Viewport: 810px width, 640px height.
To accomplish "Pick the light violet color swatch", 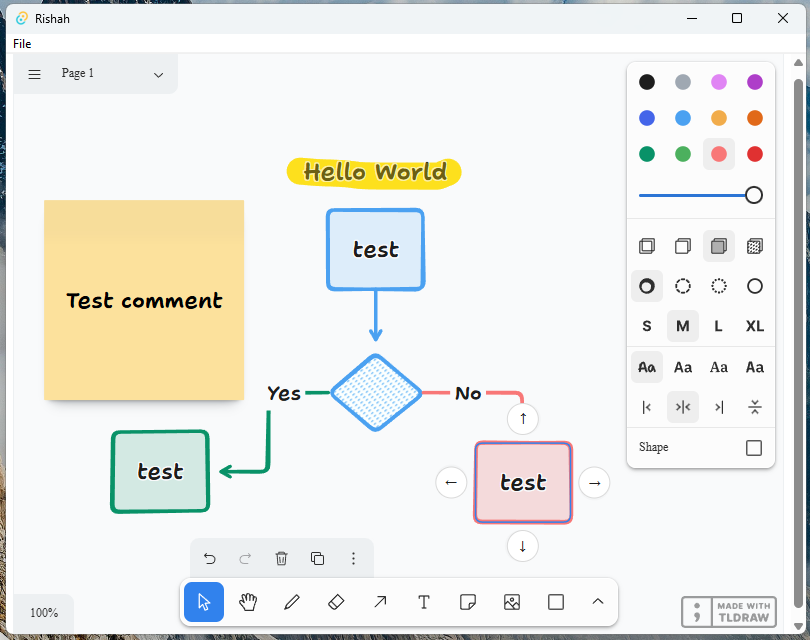I will [x=719, y=82].
